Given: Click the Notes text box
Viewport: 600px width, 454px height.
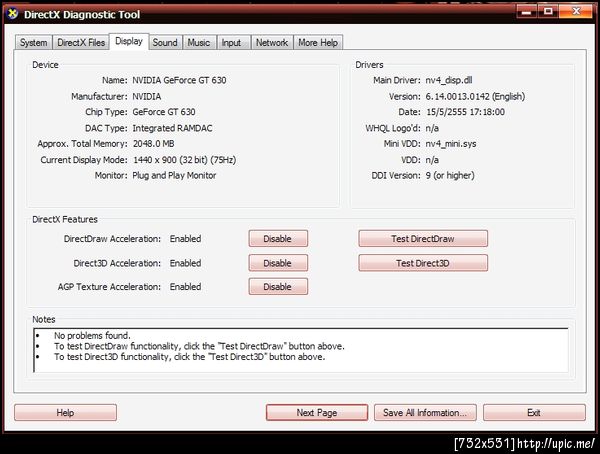Looking at the screenshot, I should point(301,350).
